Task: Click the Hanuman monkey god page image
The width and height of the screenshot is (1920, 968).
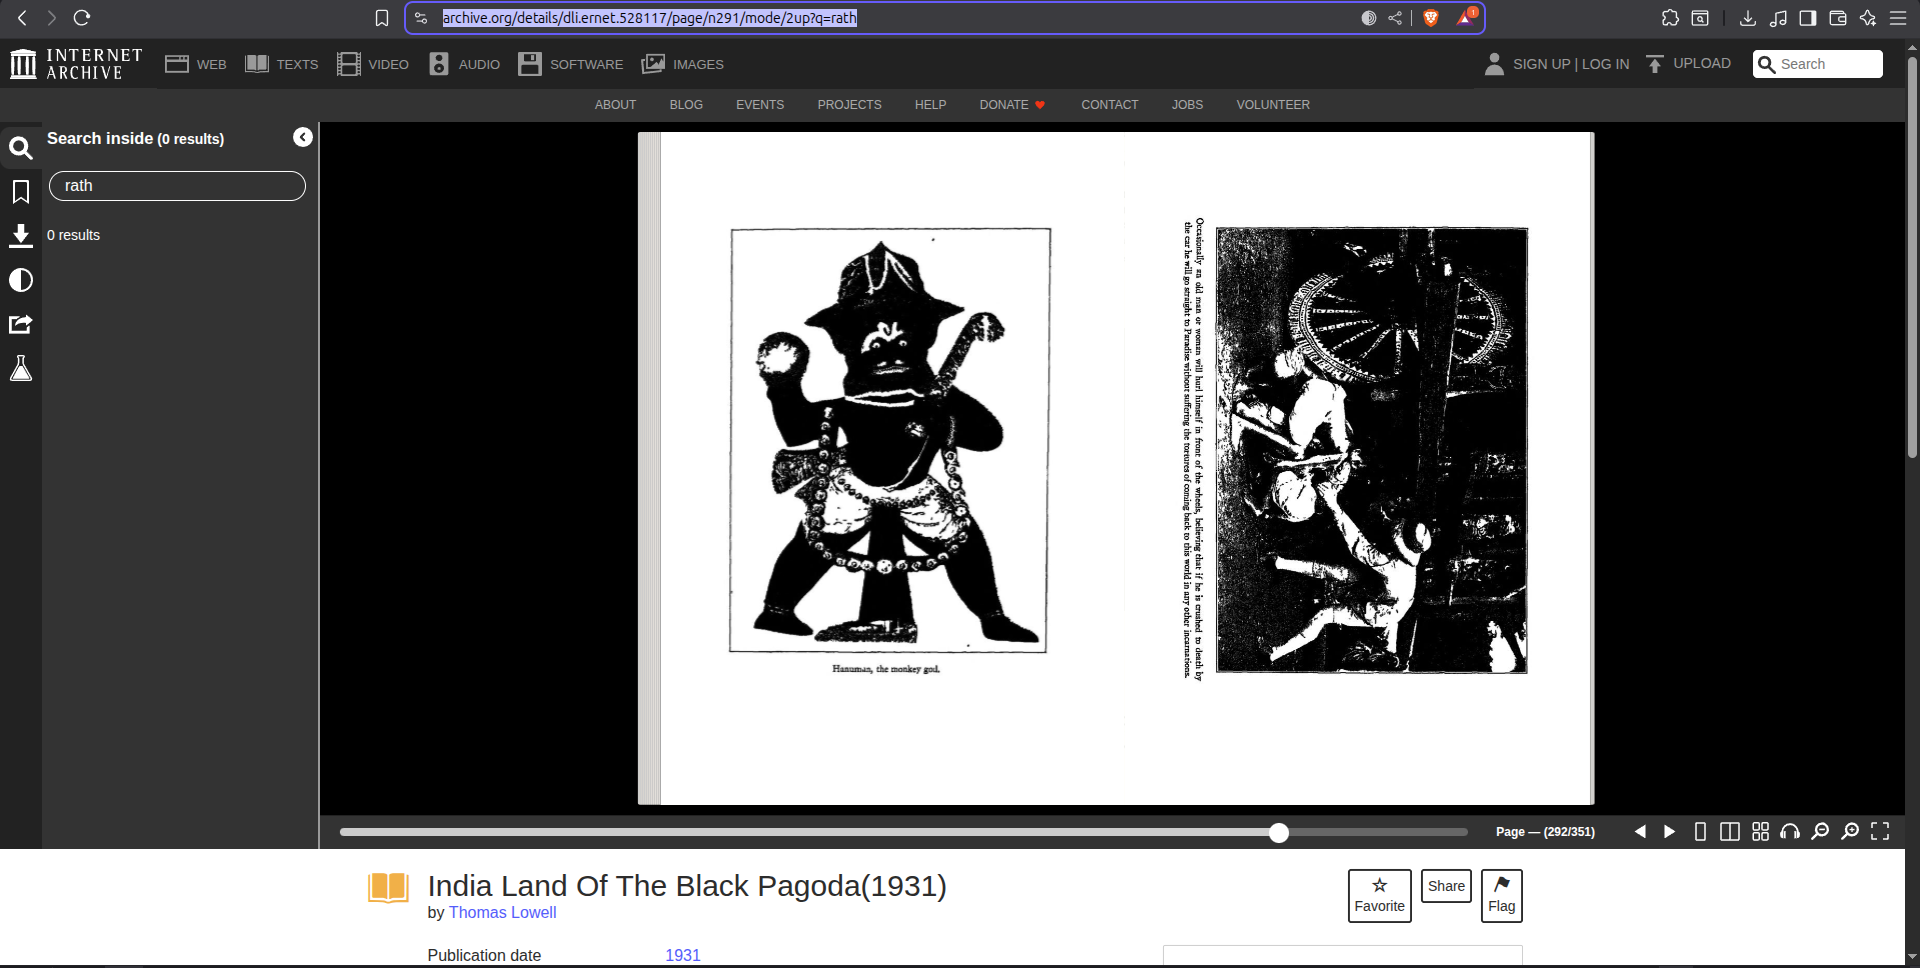Action: tap(890, 440)
